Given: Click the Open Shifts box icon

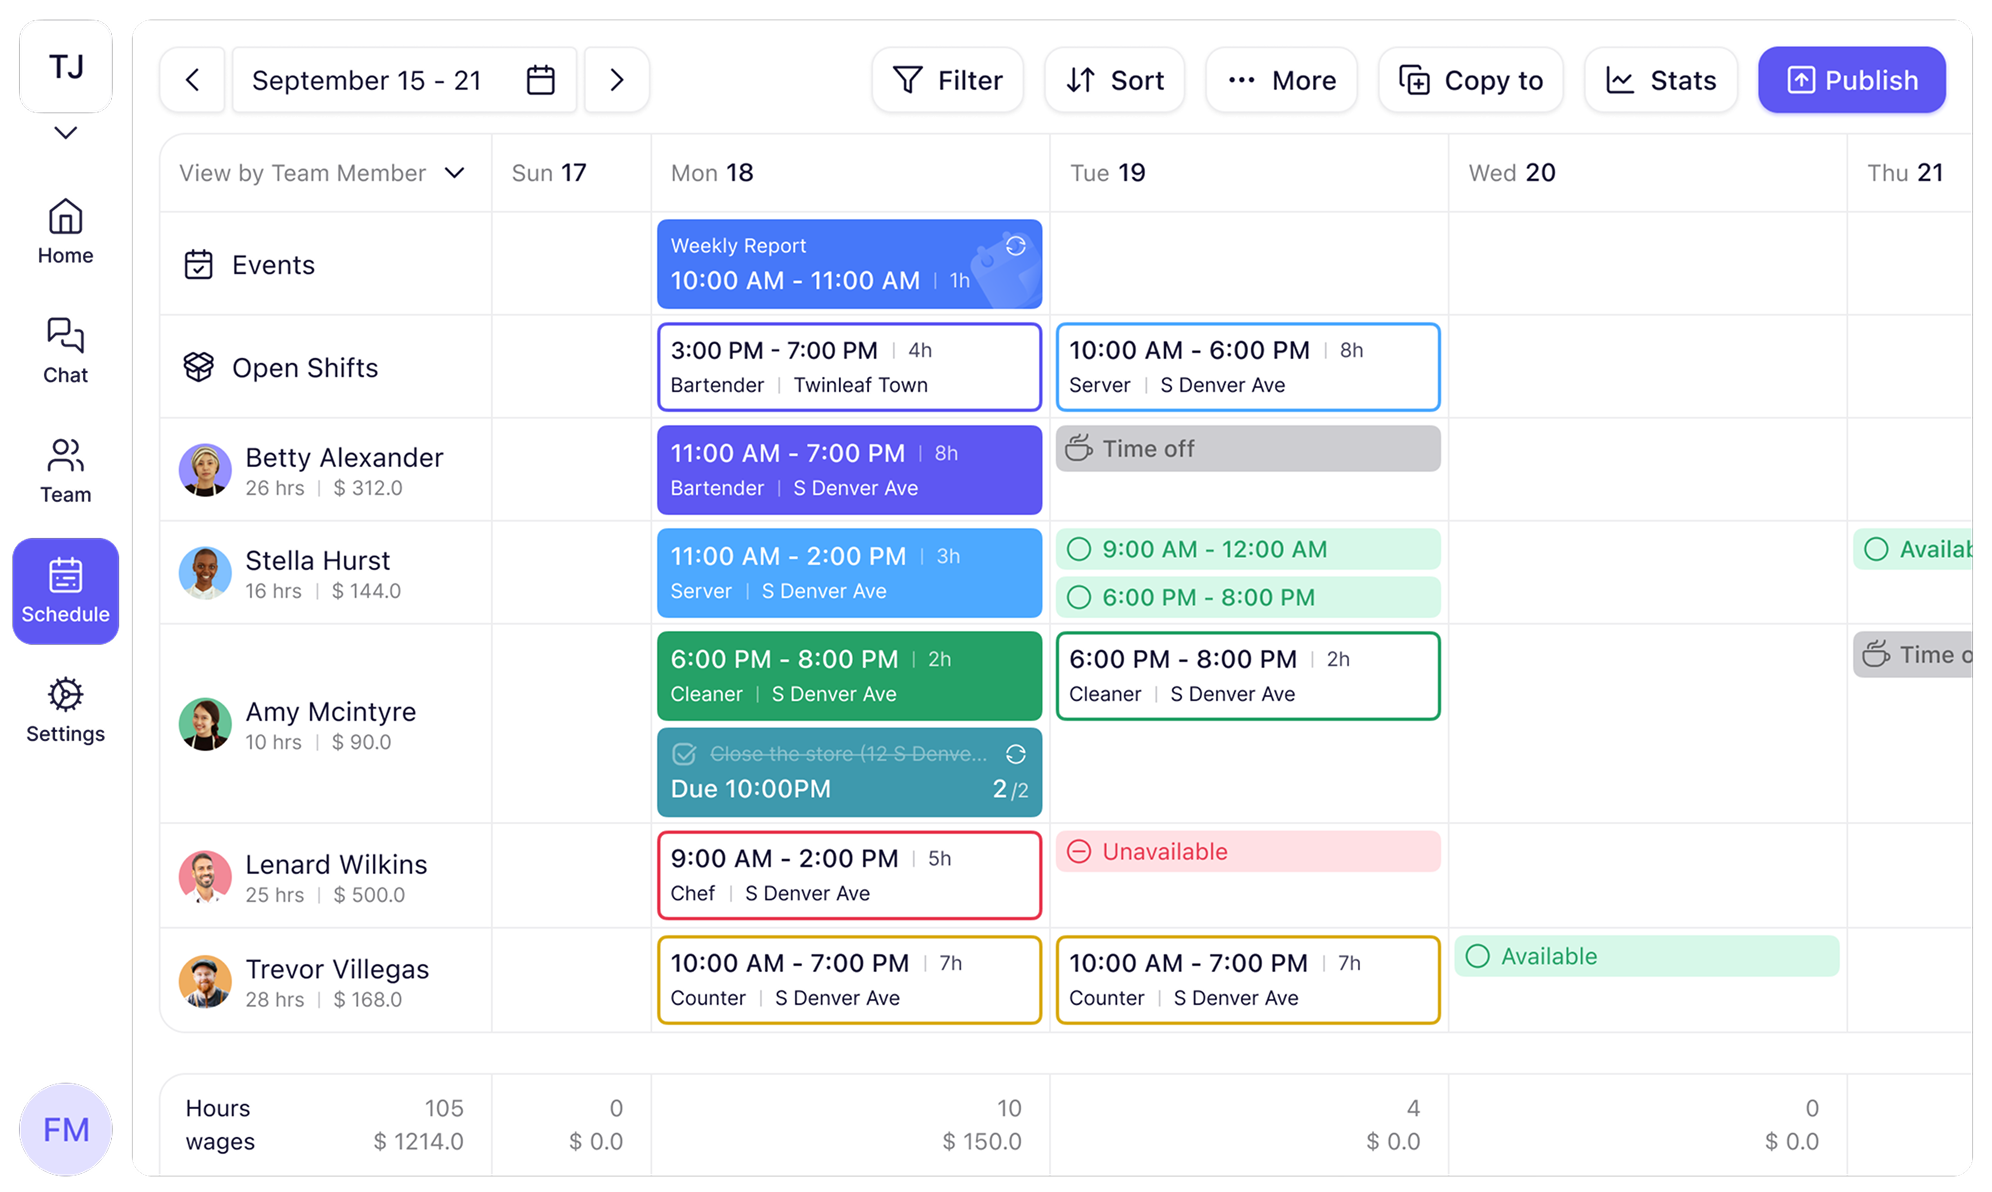Looking at the screenshot, I should click(198, 367).
